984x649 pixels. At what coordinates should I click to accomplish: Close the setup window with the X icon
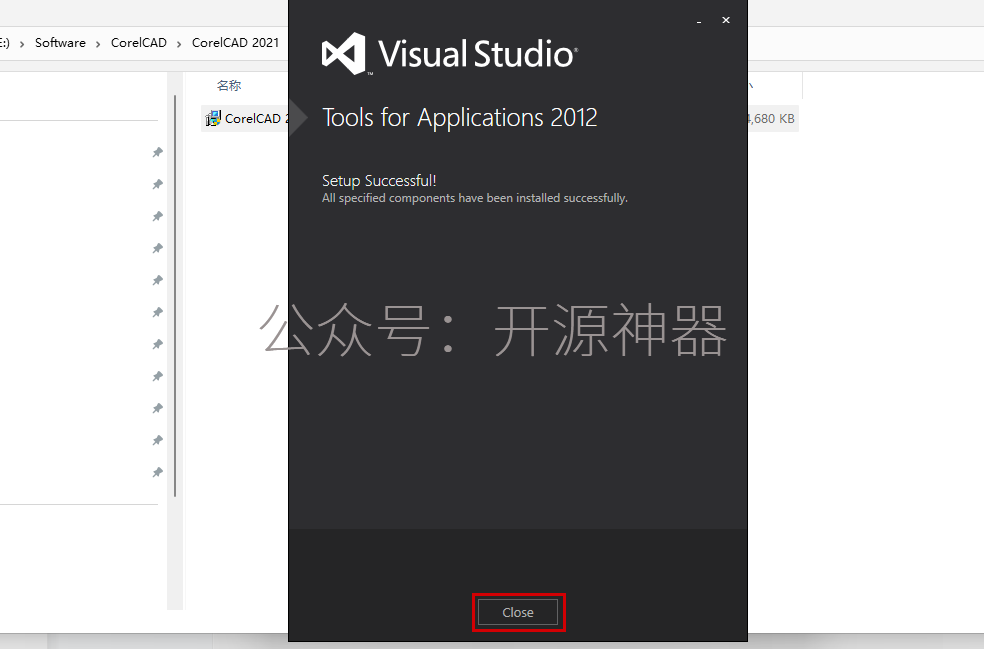point(726,20)
